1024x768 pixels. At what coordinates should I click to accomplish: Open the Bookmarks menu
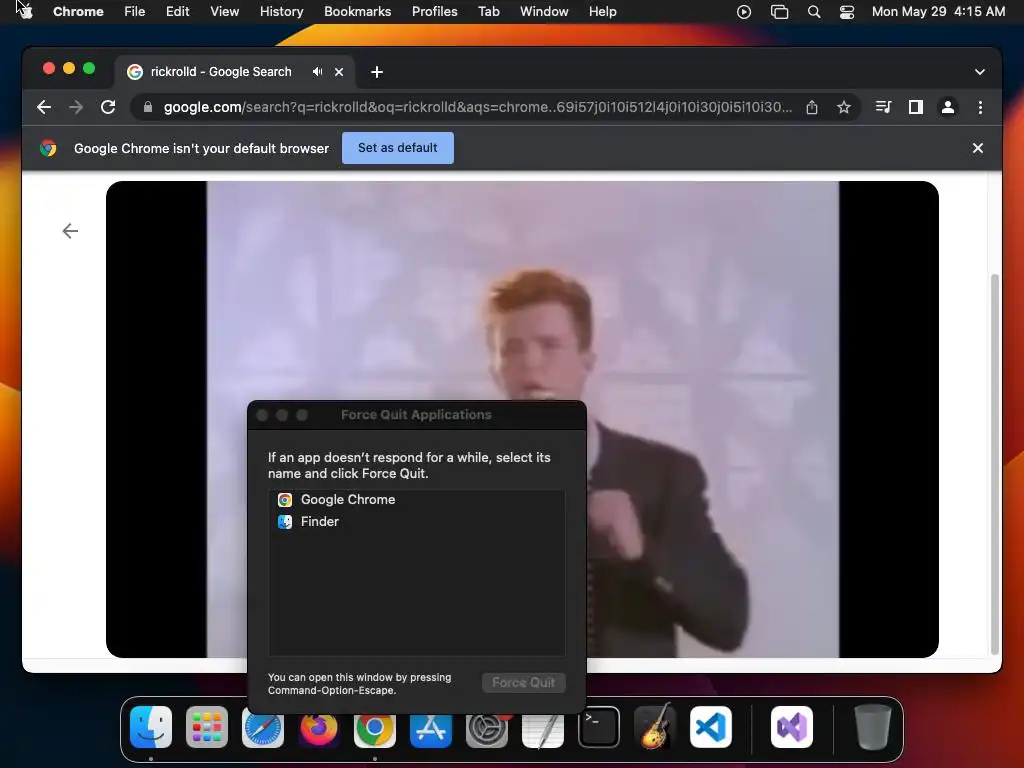coord(357,11)
